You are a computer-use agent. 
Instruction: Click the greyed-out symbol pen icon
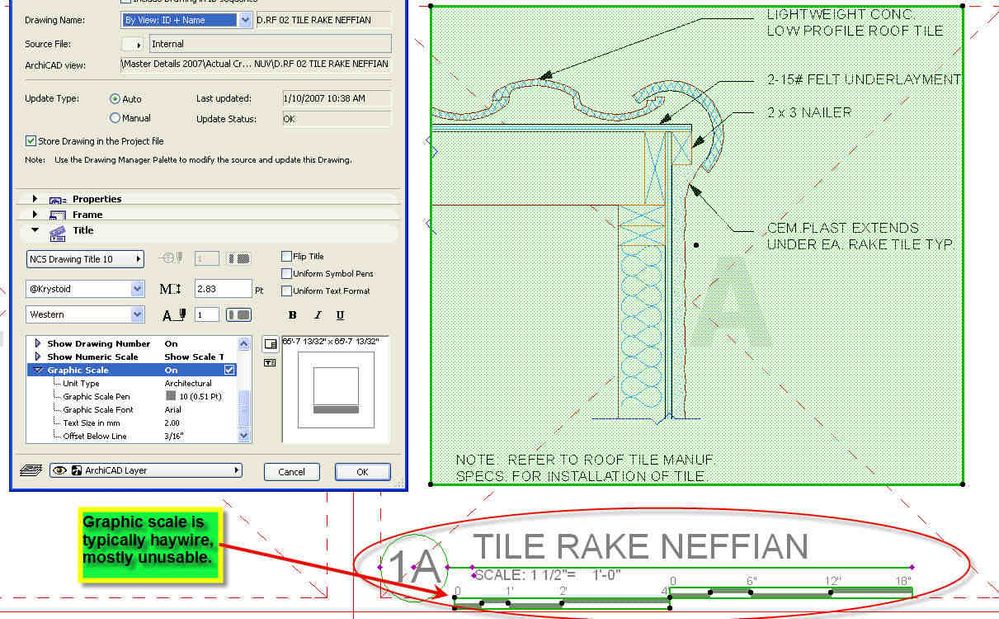(172, 258)
